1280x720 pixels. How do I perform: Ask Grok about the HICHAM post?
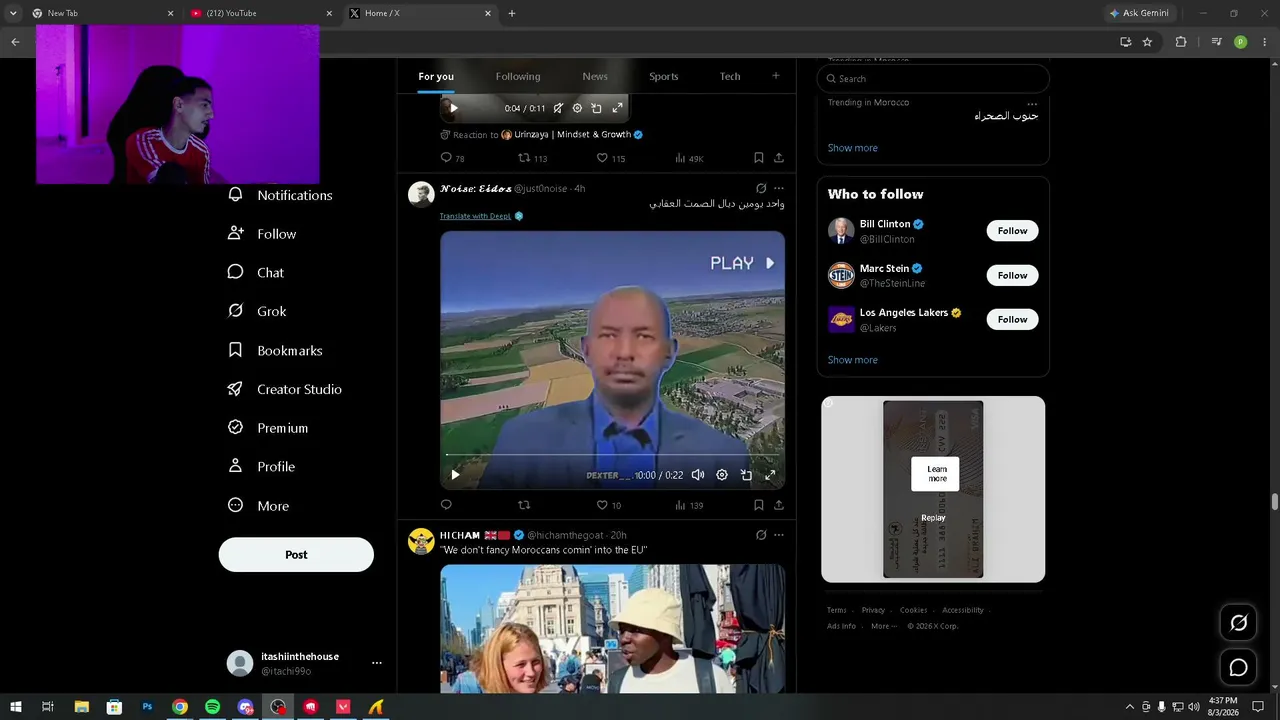(x=761, y=535)
